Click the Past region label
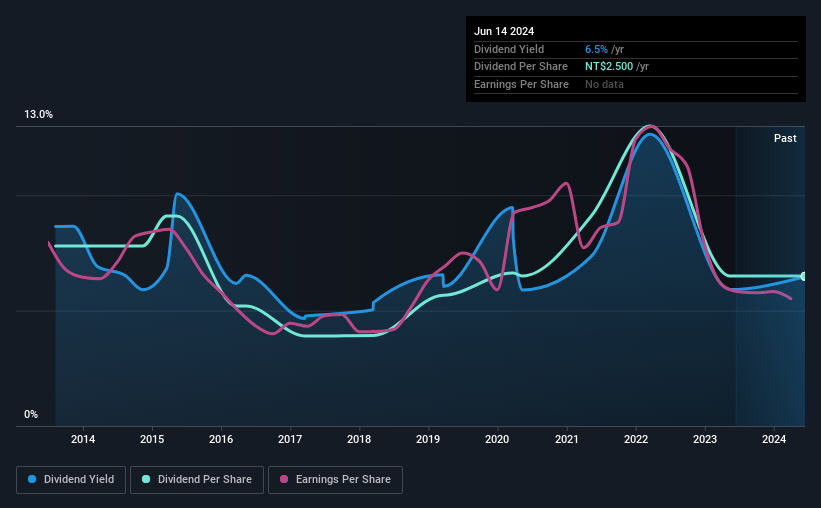The image size is (821, 508). point(785,138)
